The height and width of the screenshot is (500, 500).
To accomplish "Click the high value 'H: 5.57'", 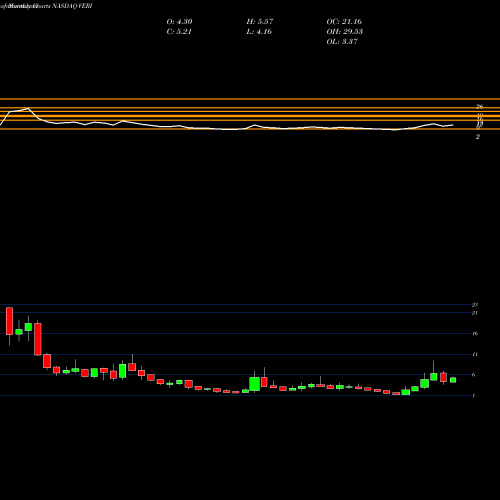I will tap(260, 22).
